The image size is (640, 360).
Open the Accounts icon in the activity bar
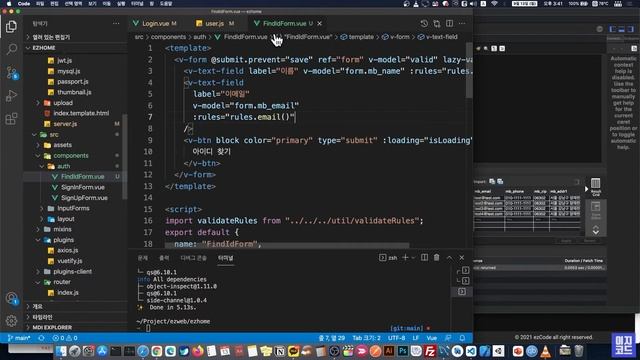(11, 299)
